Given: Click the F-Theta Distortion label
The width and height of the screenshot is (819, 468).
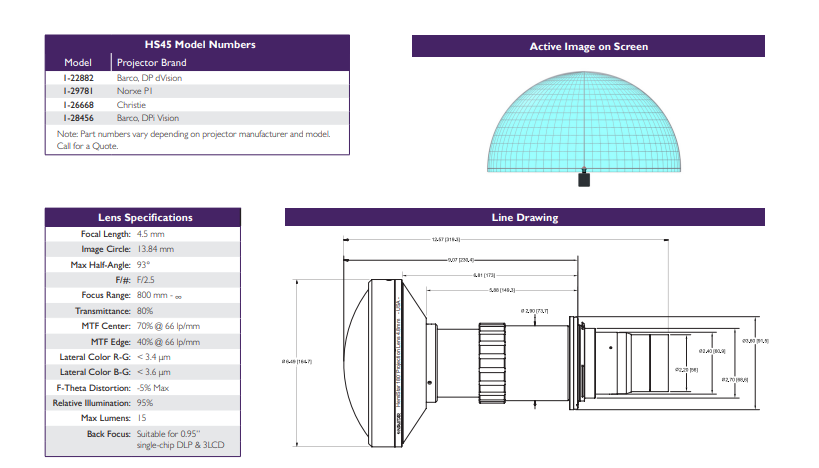Looking at the screenshot, I should tap(93, 388).
